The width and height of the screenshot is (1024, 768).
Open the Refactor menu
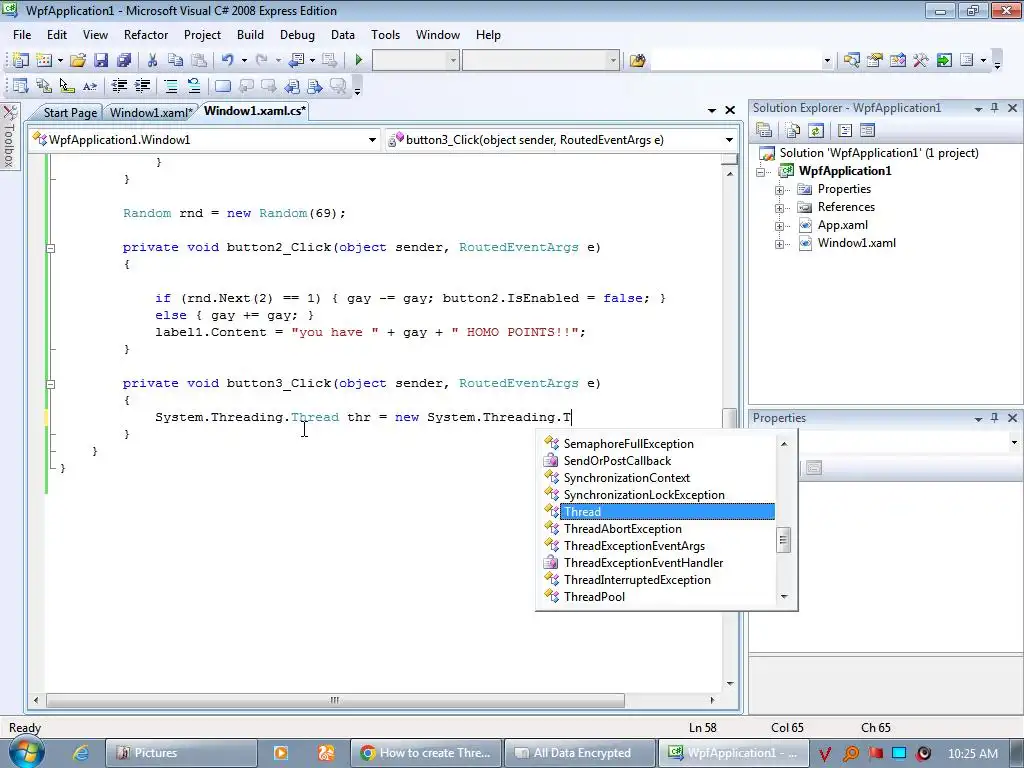click(x=146, y=35)
